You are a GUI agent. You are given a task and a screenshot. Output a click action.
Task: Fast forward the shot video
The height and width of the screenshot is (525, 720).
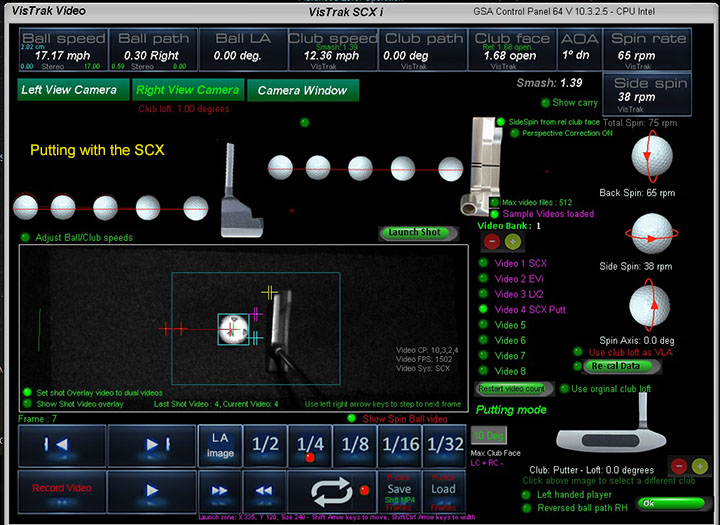tap(219, 491)
